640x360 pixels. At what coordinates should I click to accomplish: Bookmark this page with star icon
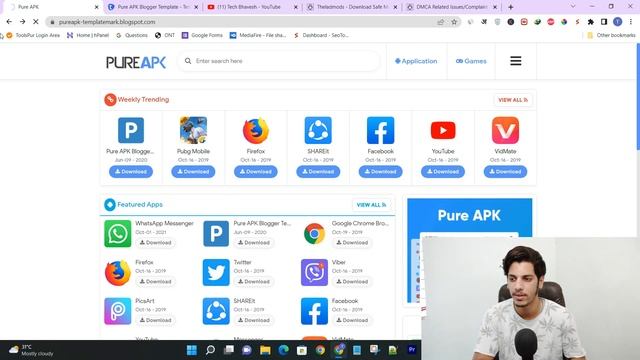tap(454, 22)
